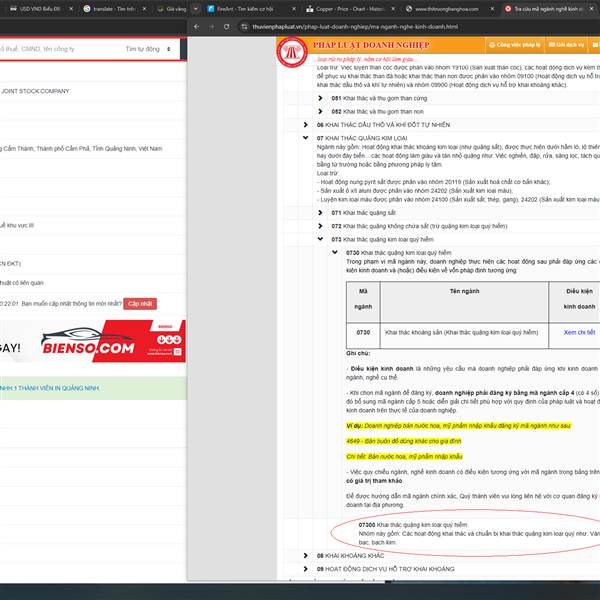Image resolution: width=600 pixels, height=600 pixels.
Task: Collapse 07 Khai thác quặng kim loại
Action: pyautogui.click(x=305, y=138)
